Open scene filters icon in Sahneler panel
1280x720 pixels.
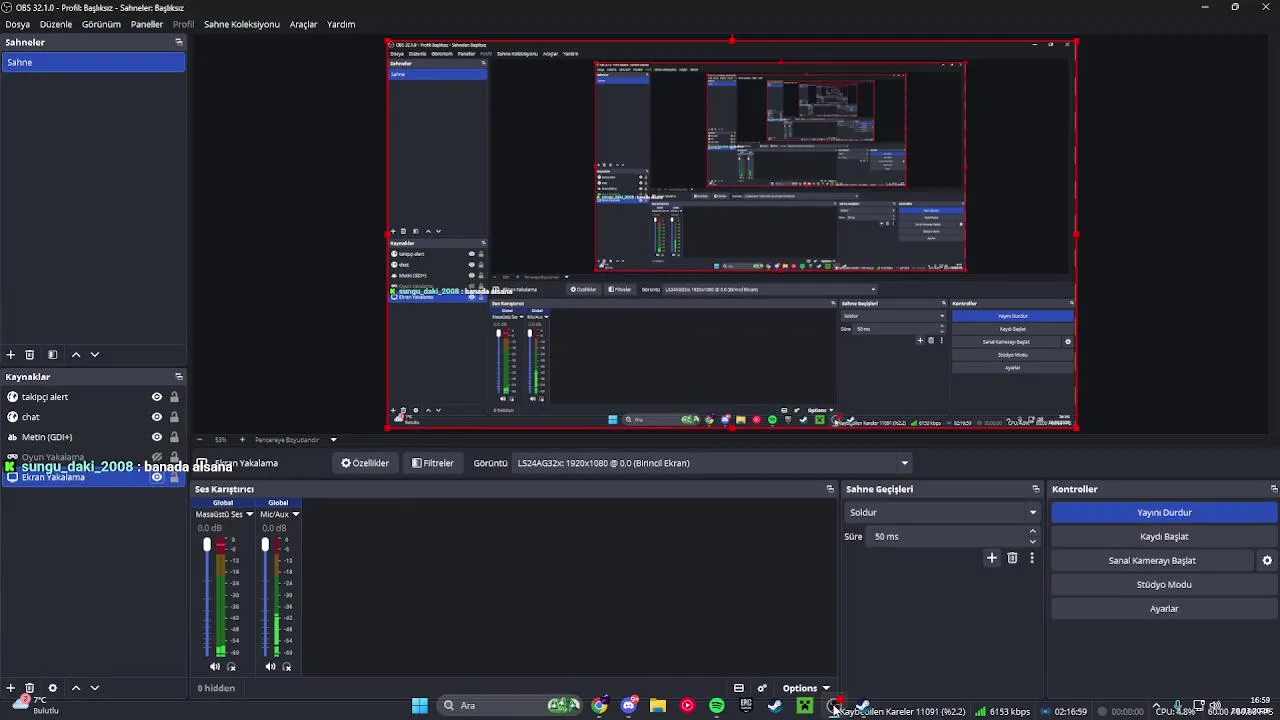pyautogui.click(x=52, y=354)
